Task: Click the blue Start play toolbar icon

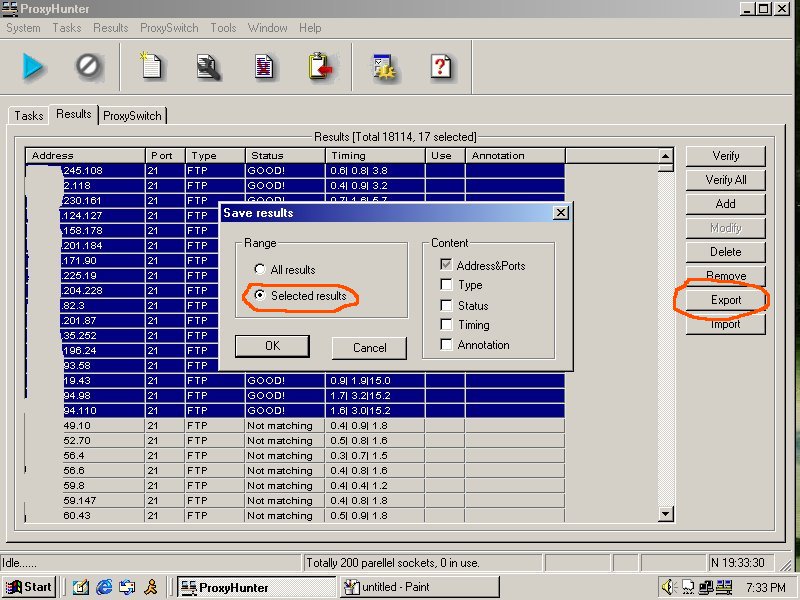Action: click(34, 67)
